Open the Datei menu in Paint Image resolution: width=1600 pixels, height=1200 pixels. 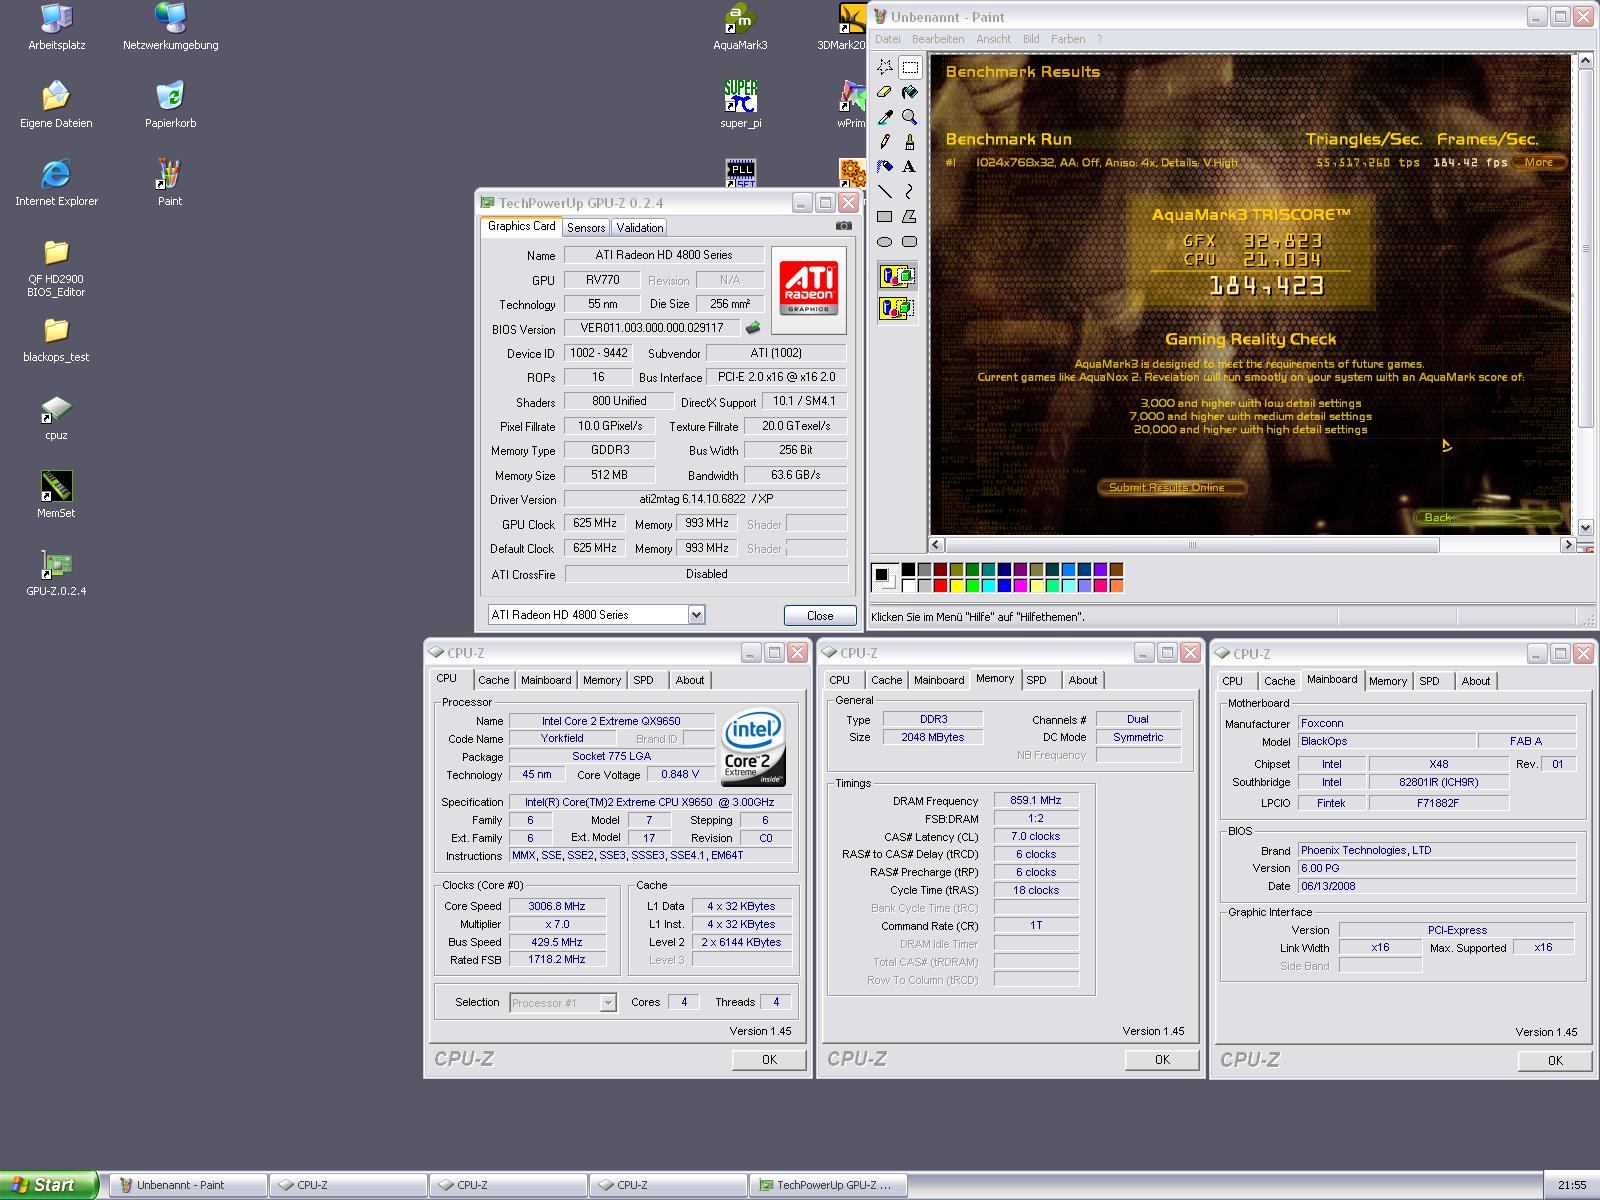click(x=887, y=39)
